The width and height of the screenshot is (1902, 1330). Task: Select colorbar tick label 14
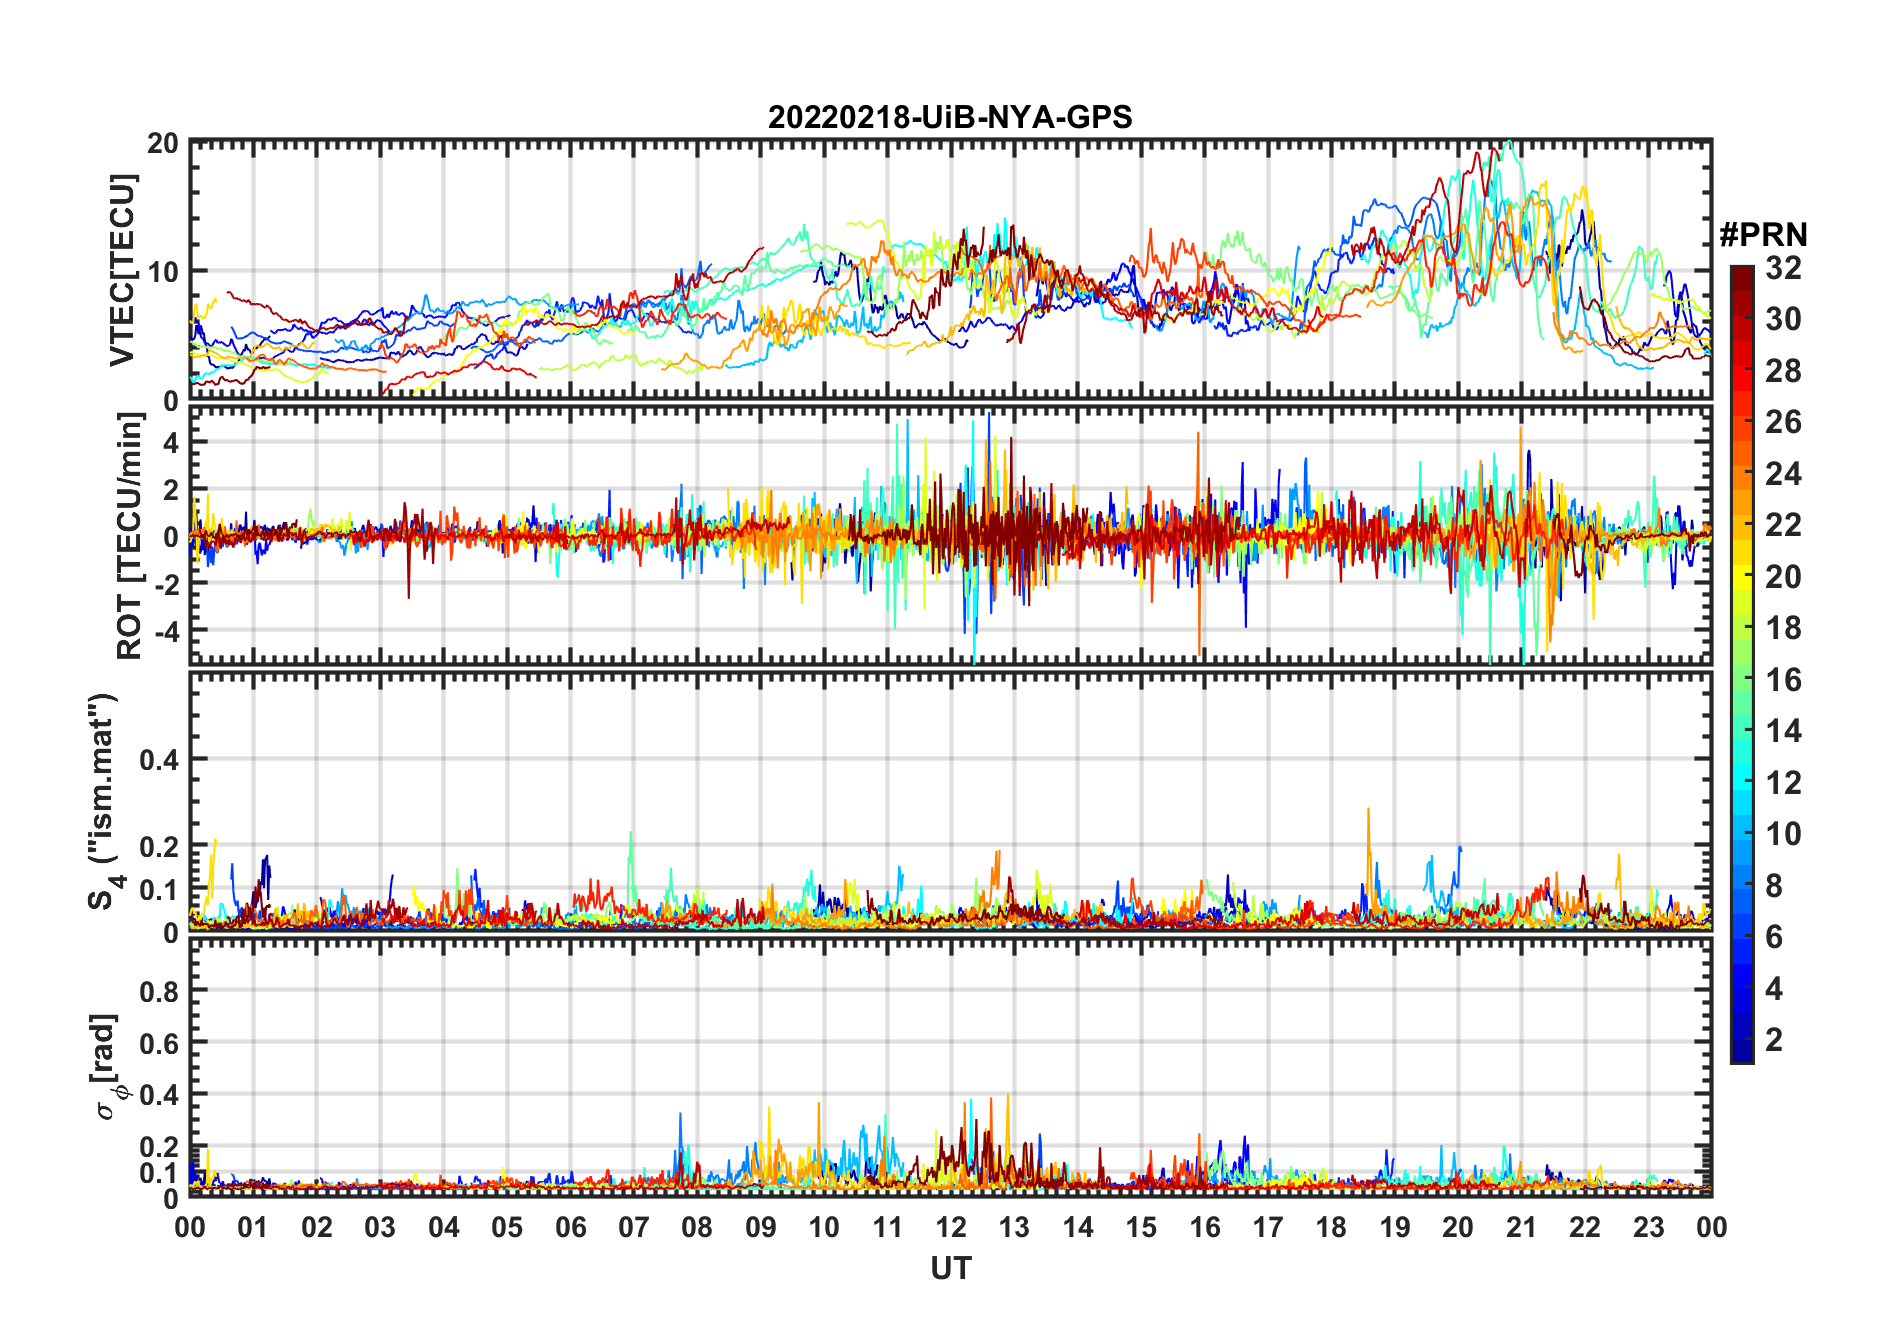(x=1783, y=731)
